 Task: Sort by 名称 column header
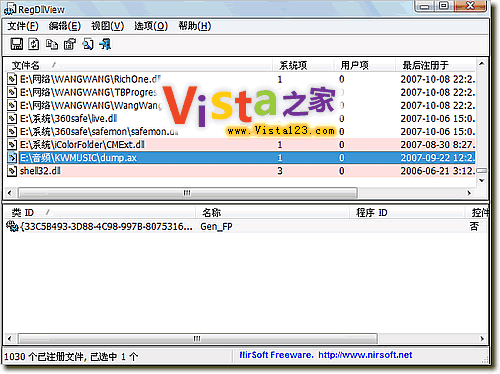click(272, 212)
